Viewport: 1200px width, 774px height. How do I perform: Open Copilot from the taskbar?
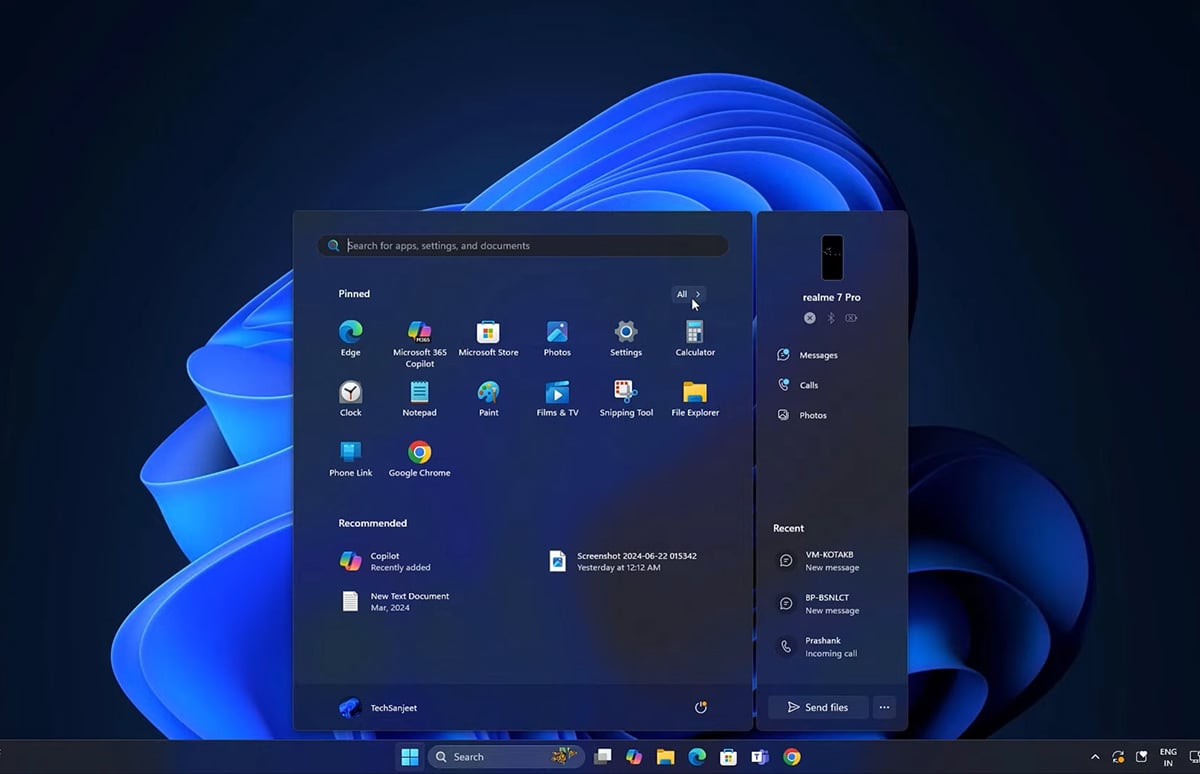[633, 757]
